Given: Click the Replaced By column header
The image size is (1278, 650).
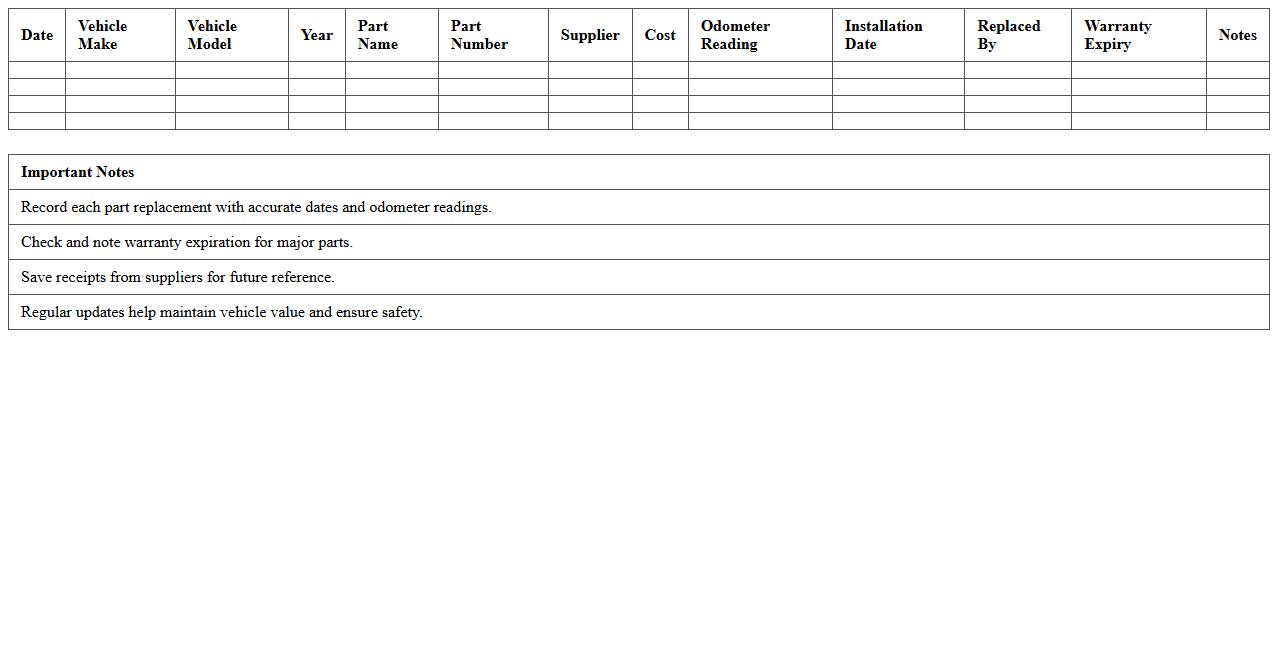Looking at the screenshot, I should click(x=1009, y=35).
